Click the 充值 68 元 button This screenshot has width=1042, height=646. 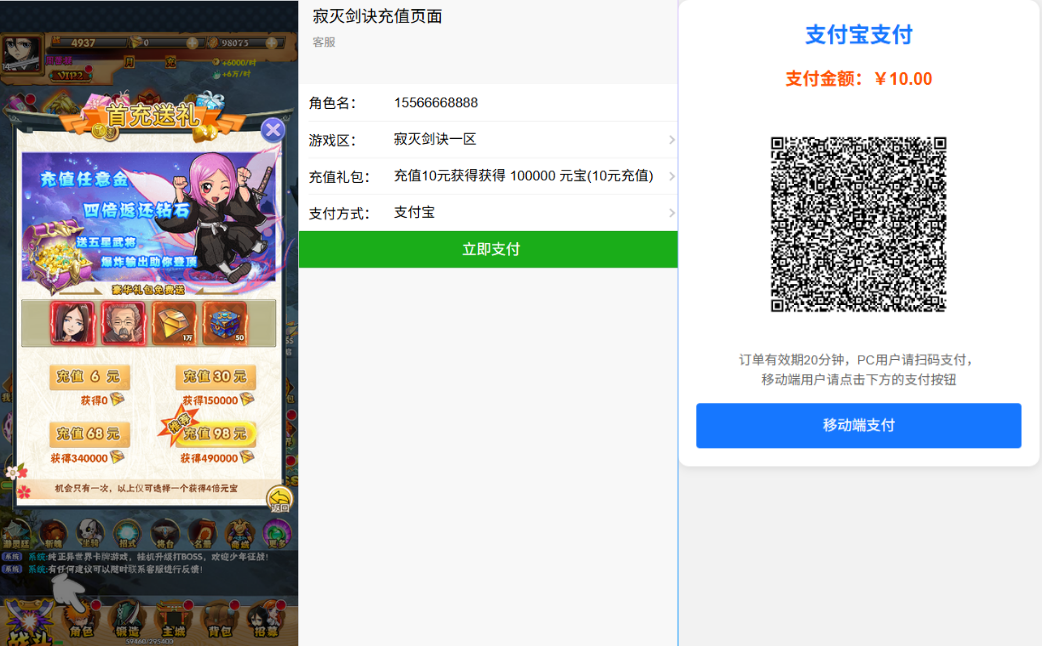click(x=89, y=434)
